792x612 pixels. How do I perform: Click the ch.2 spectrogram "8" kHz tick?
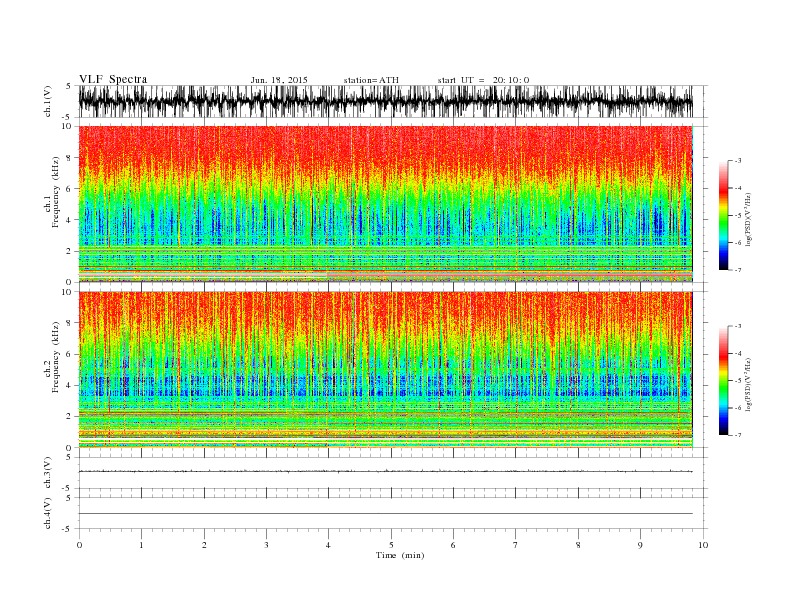tap(70, 323)
